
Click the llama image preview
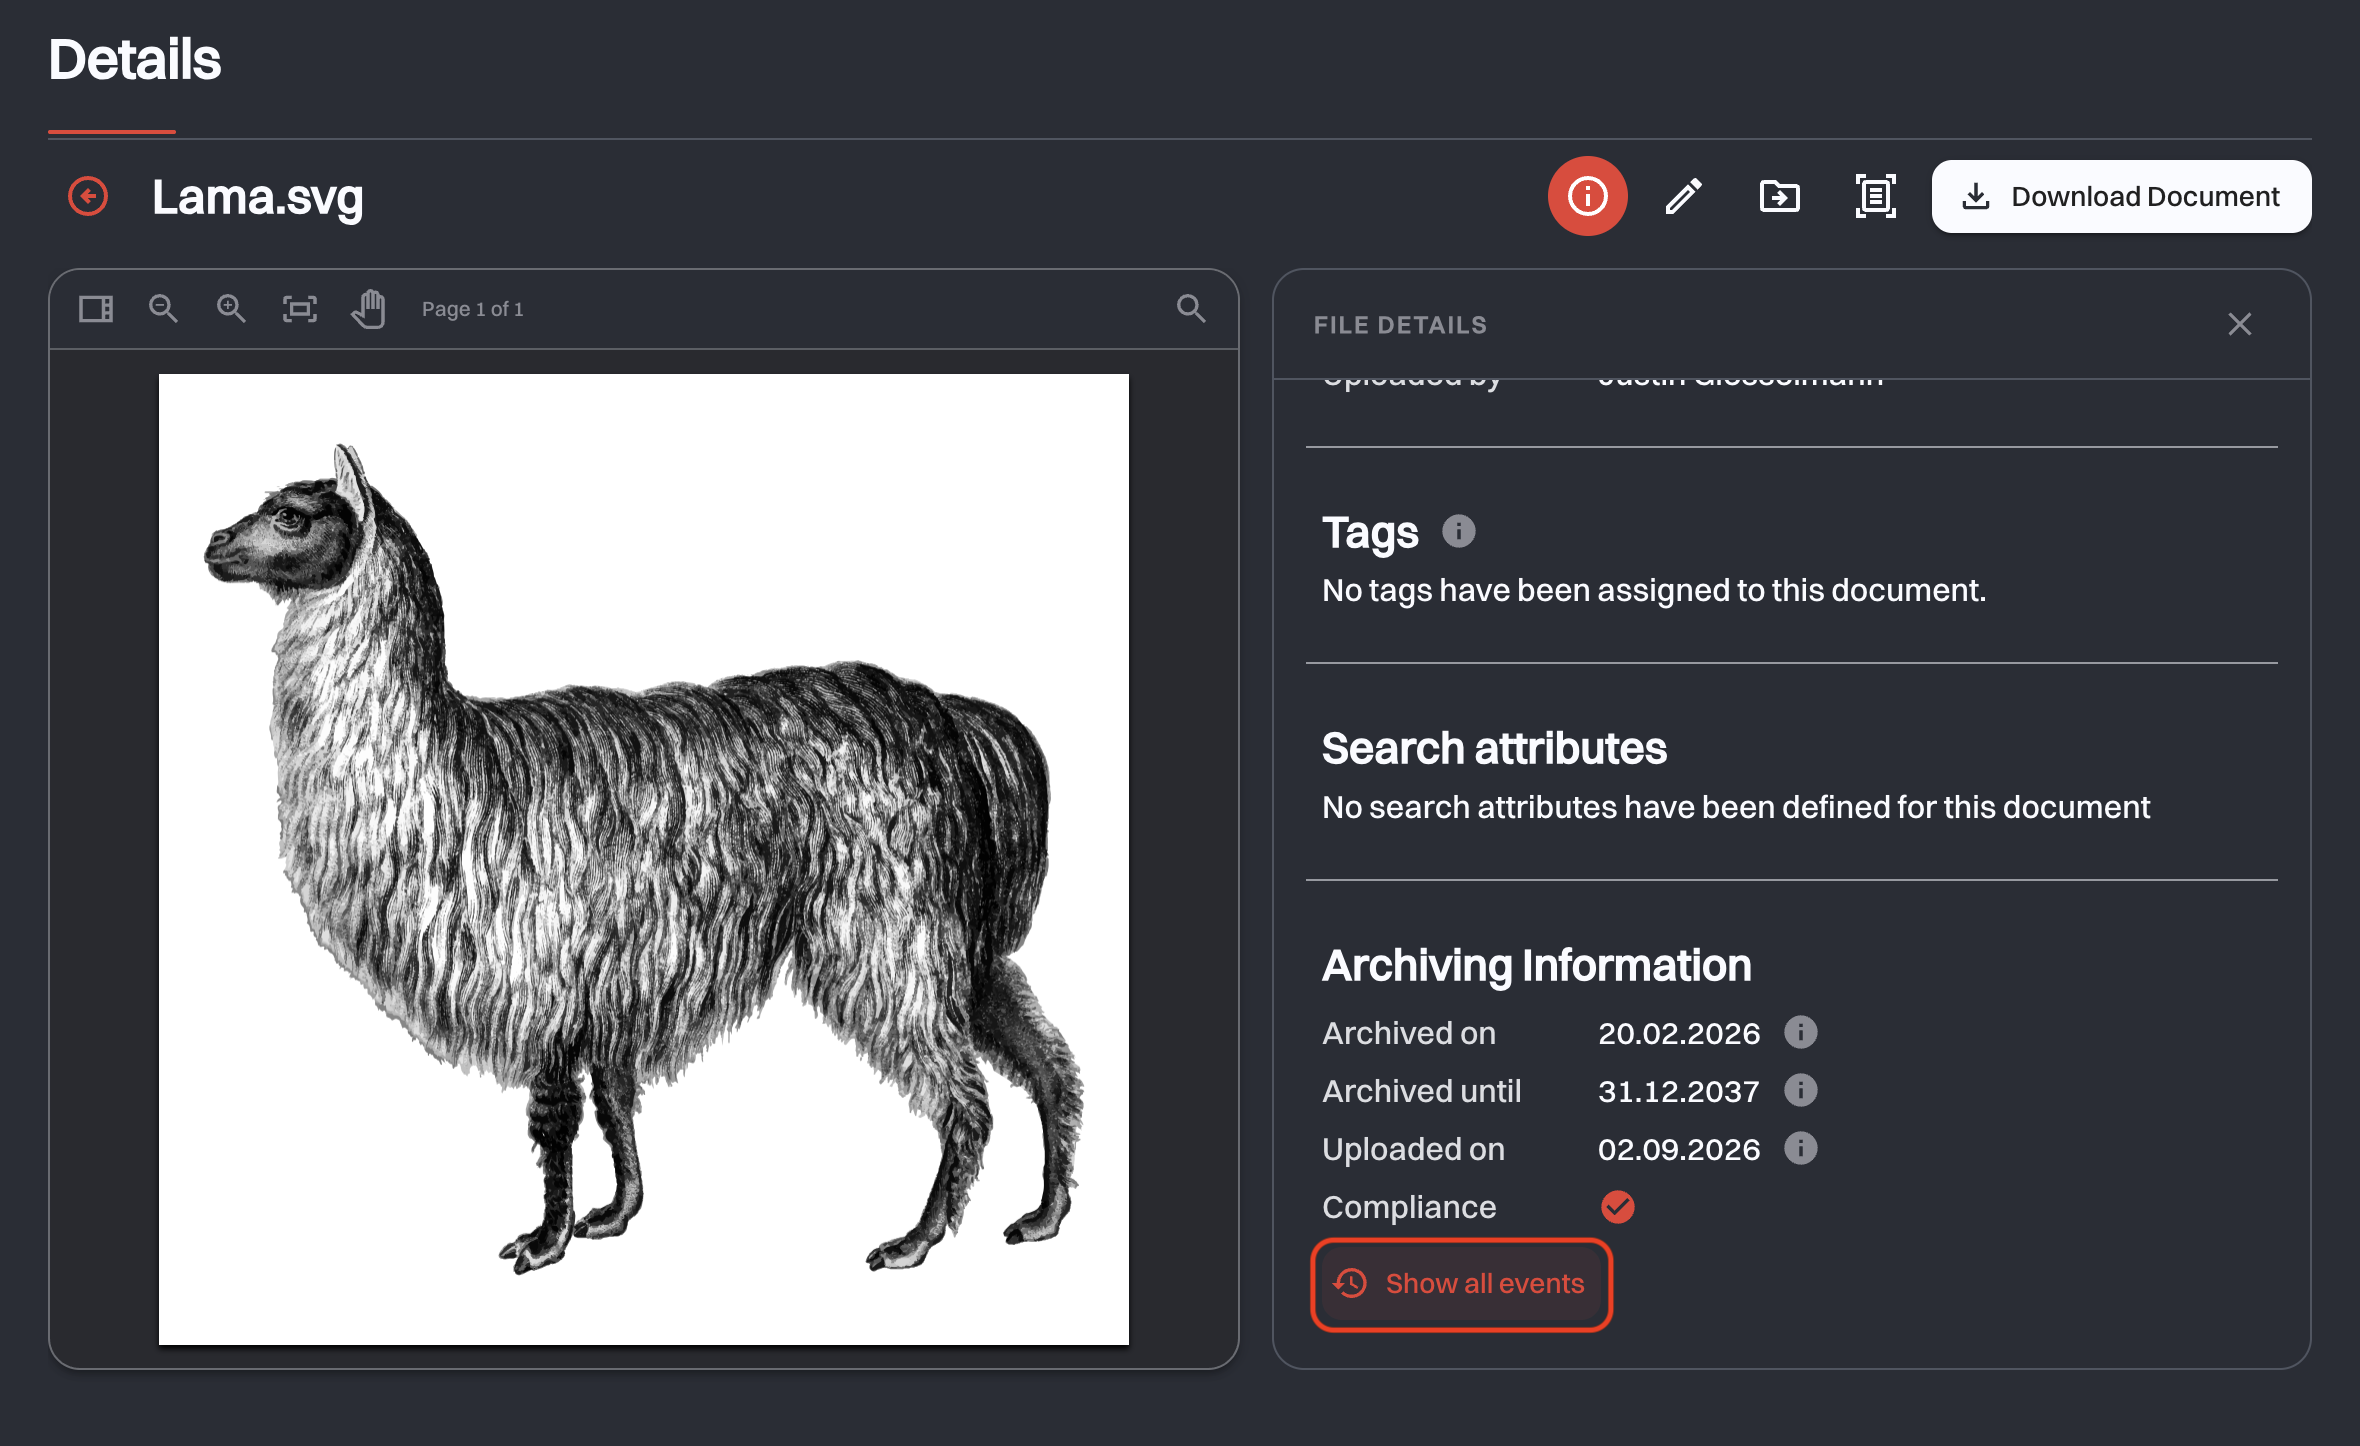click(644, 859)
